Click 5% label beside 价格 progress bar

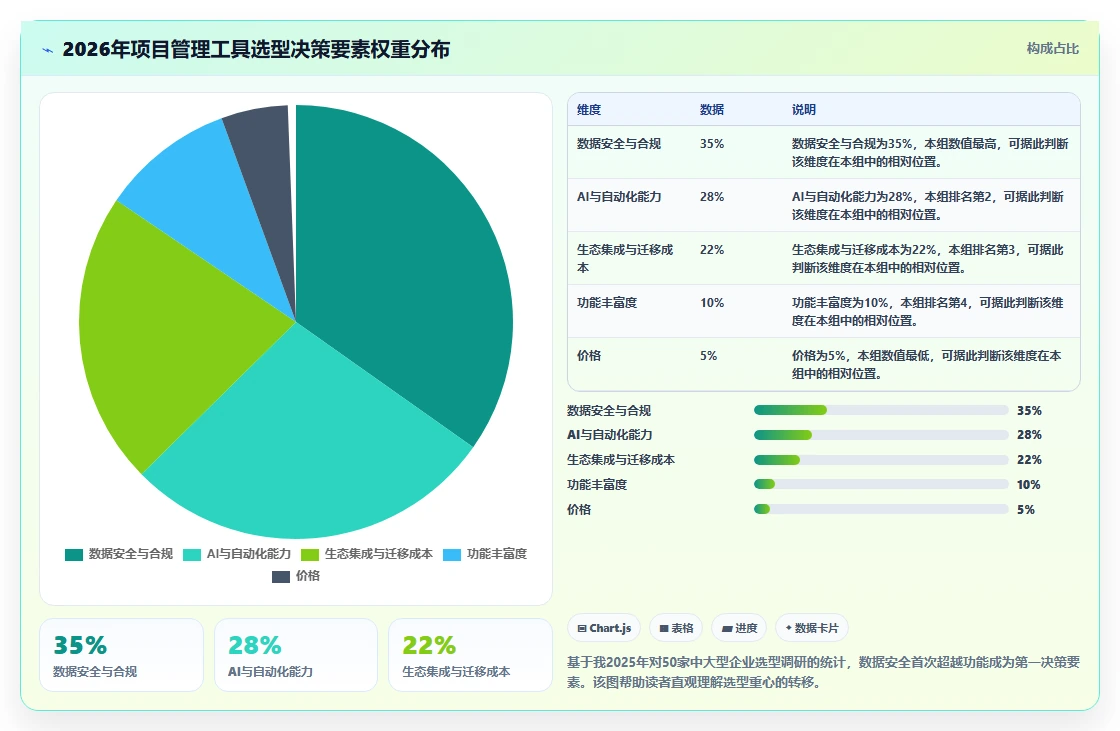tap(1026, 509)
